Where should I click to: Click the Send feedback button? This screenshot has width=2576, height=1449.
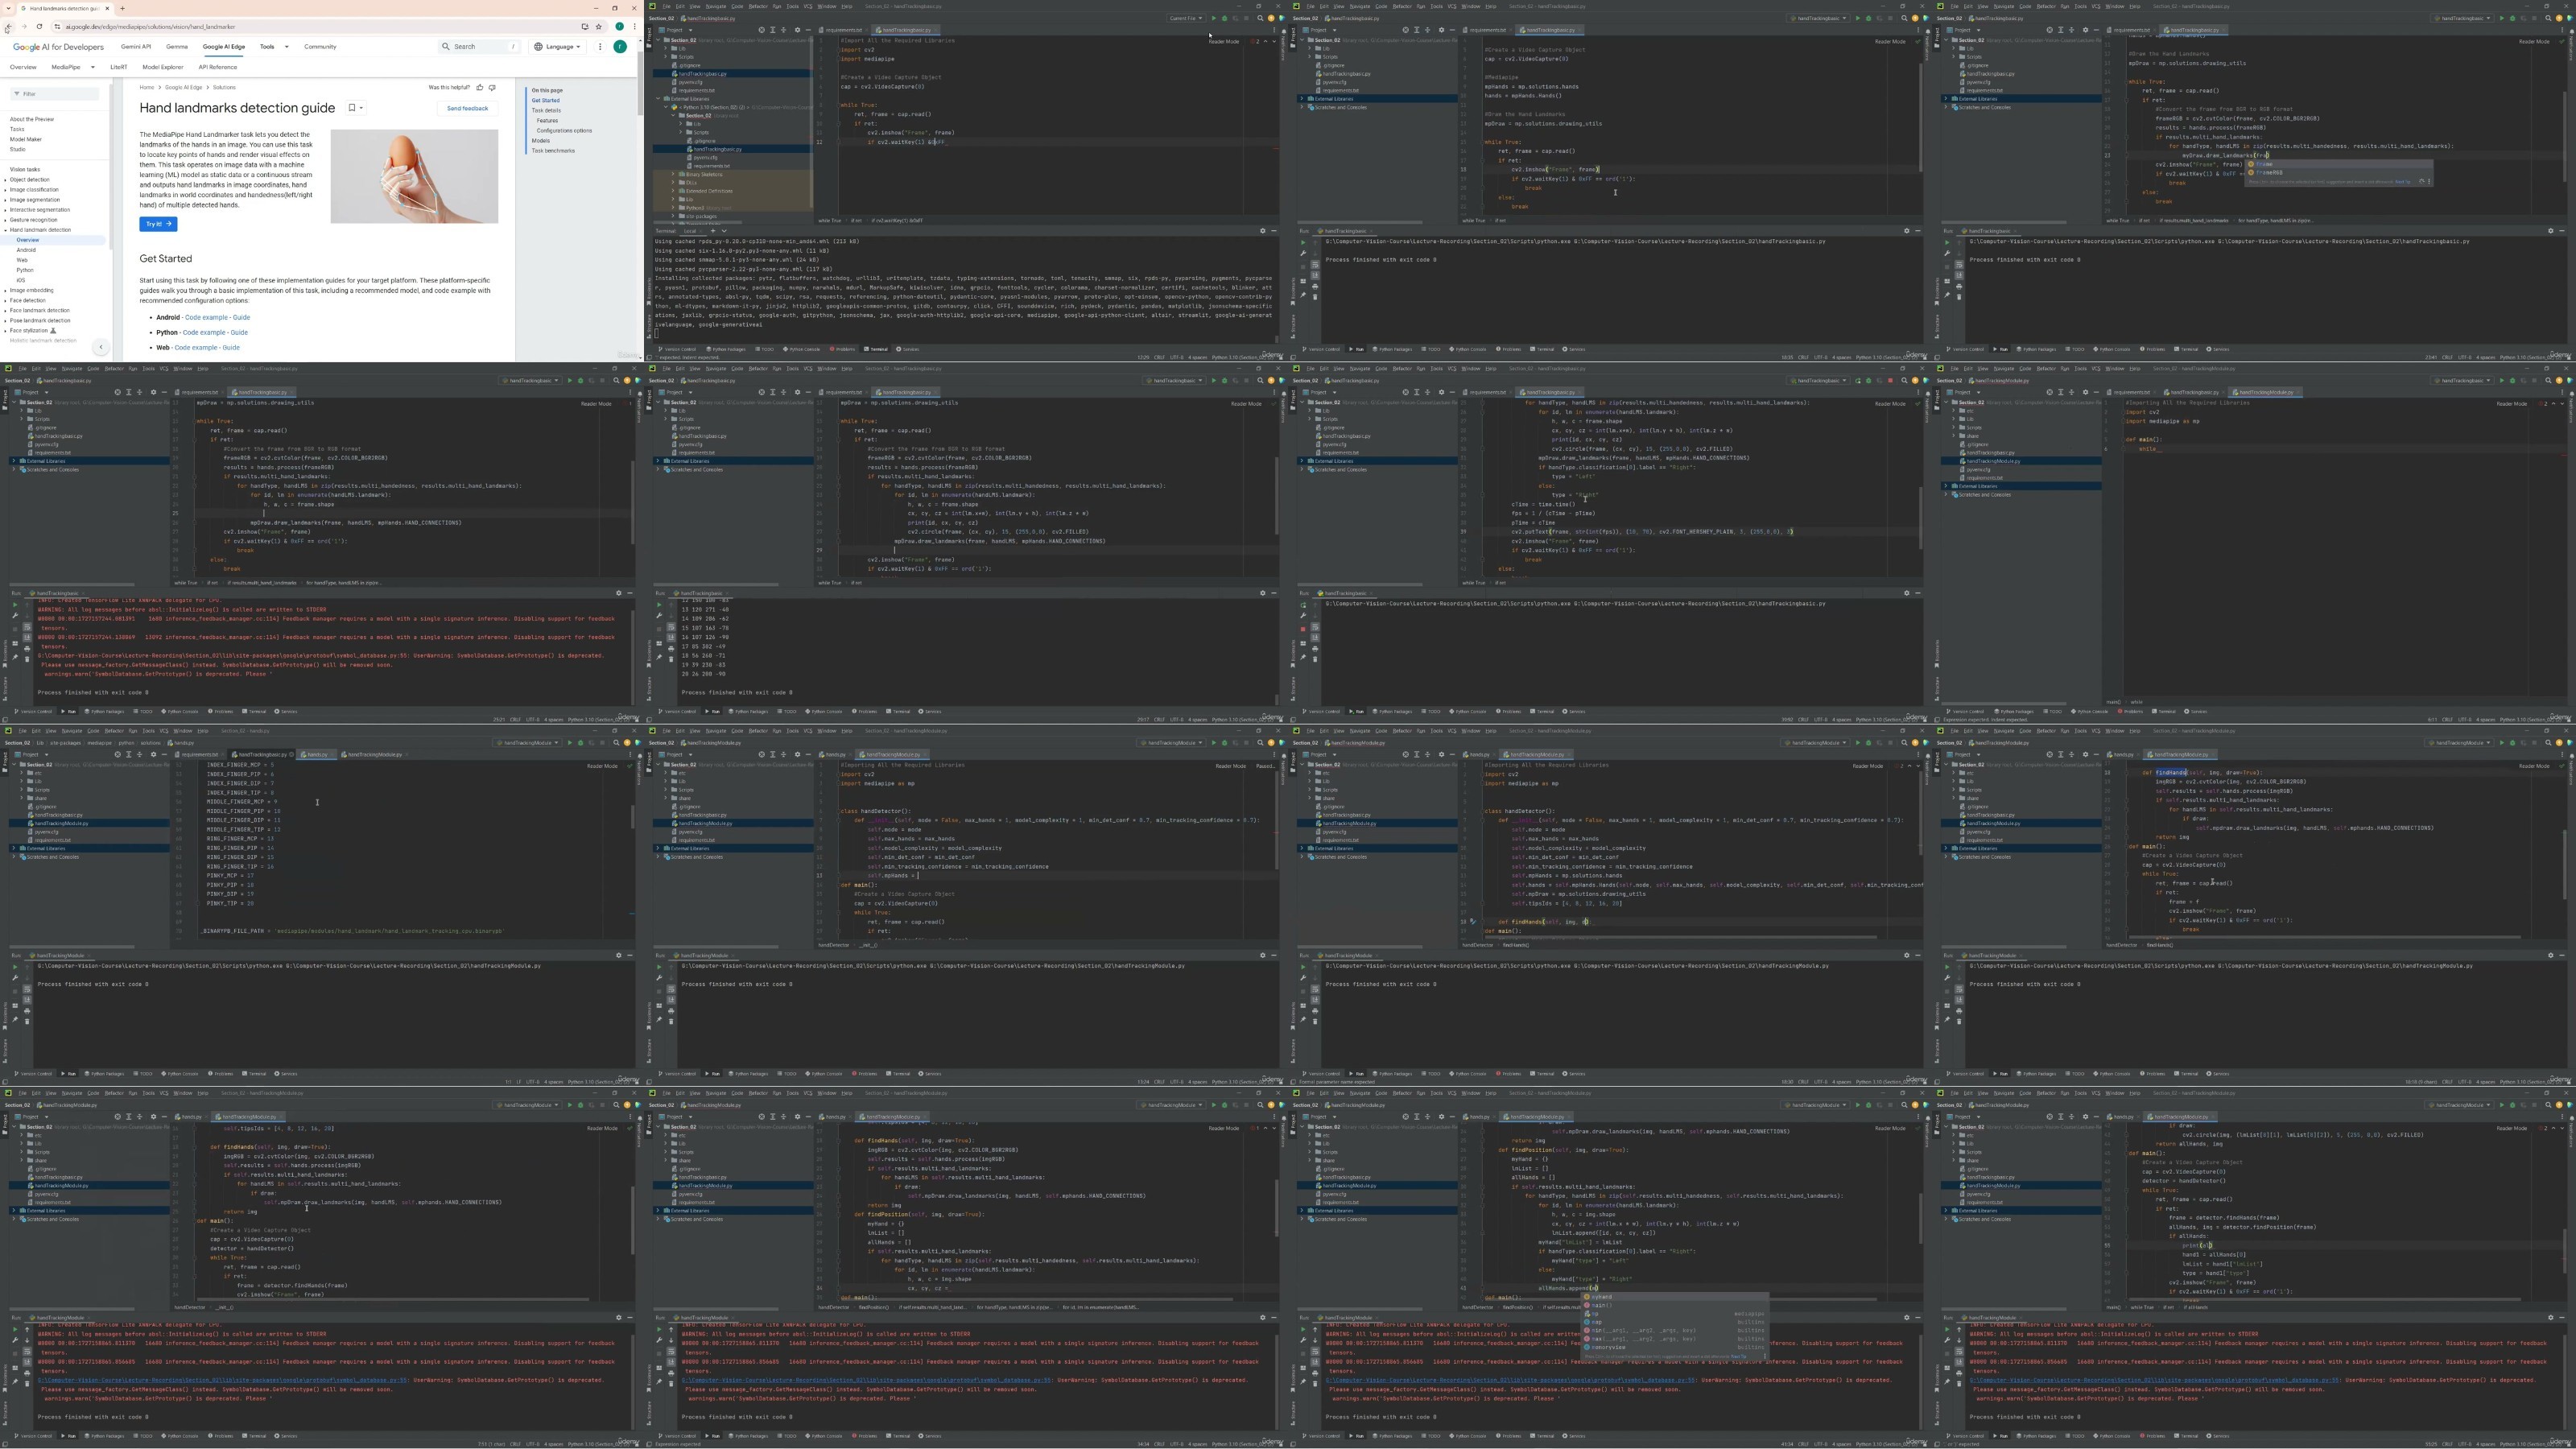tap(467, 108)
